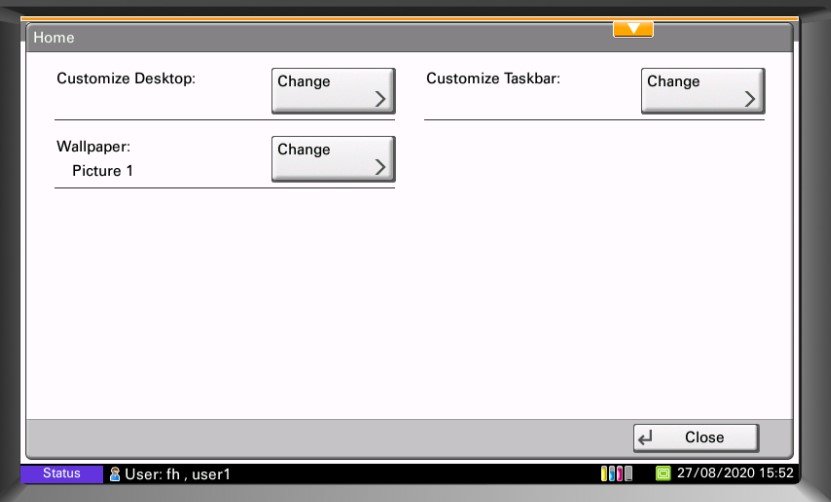The height and width of the screenshot is (502, 831).
Task: Tap the chevron on Customize Taskbar's Change button
Action: 750,98
